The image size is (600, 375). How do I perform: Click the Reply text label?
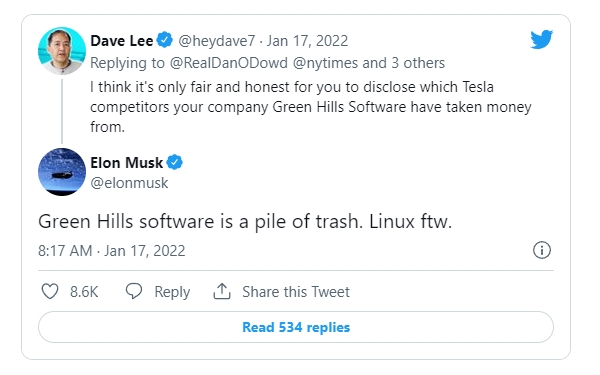[172, 292]
